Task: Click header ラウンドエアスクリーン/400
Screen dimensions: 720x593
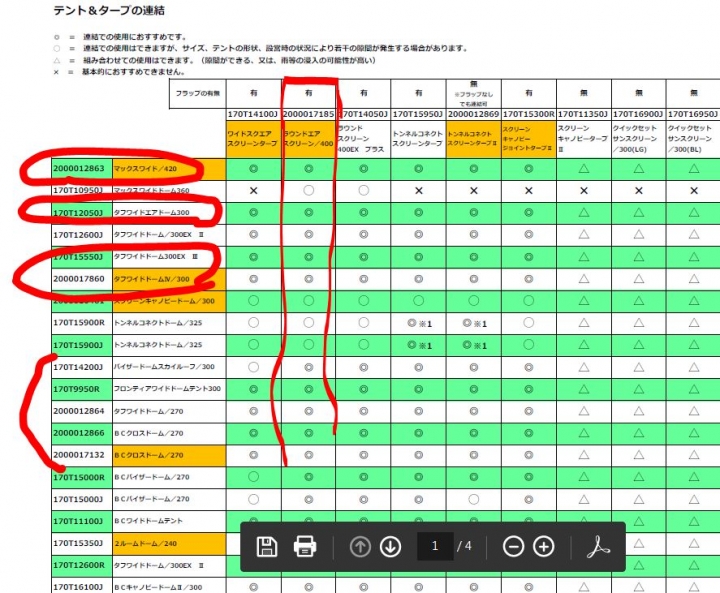Action: [x=309, y=139]
